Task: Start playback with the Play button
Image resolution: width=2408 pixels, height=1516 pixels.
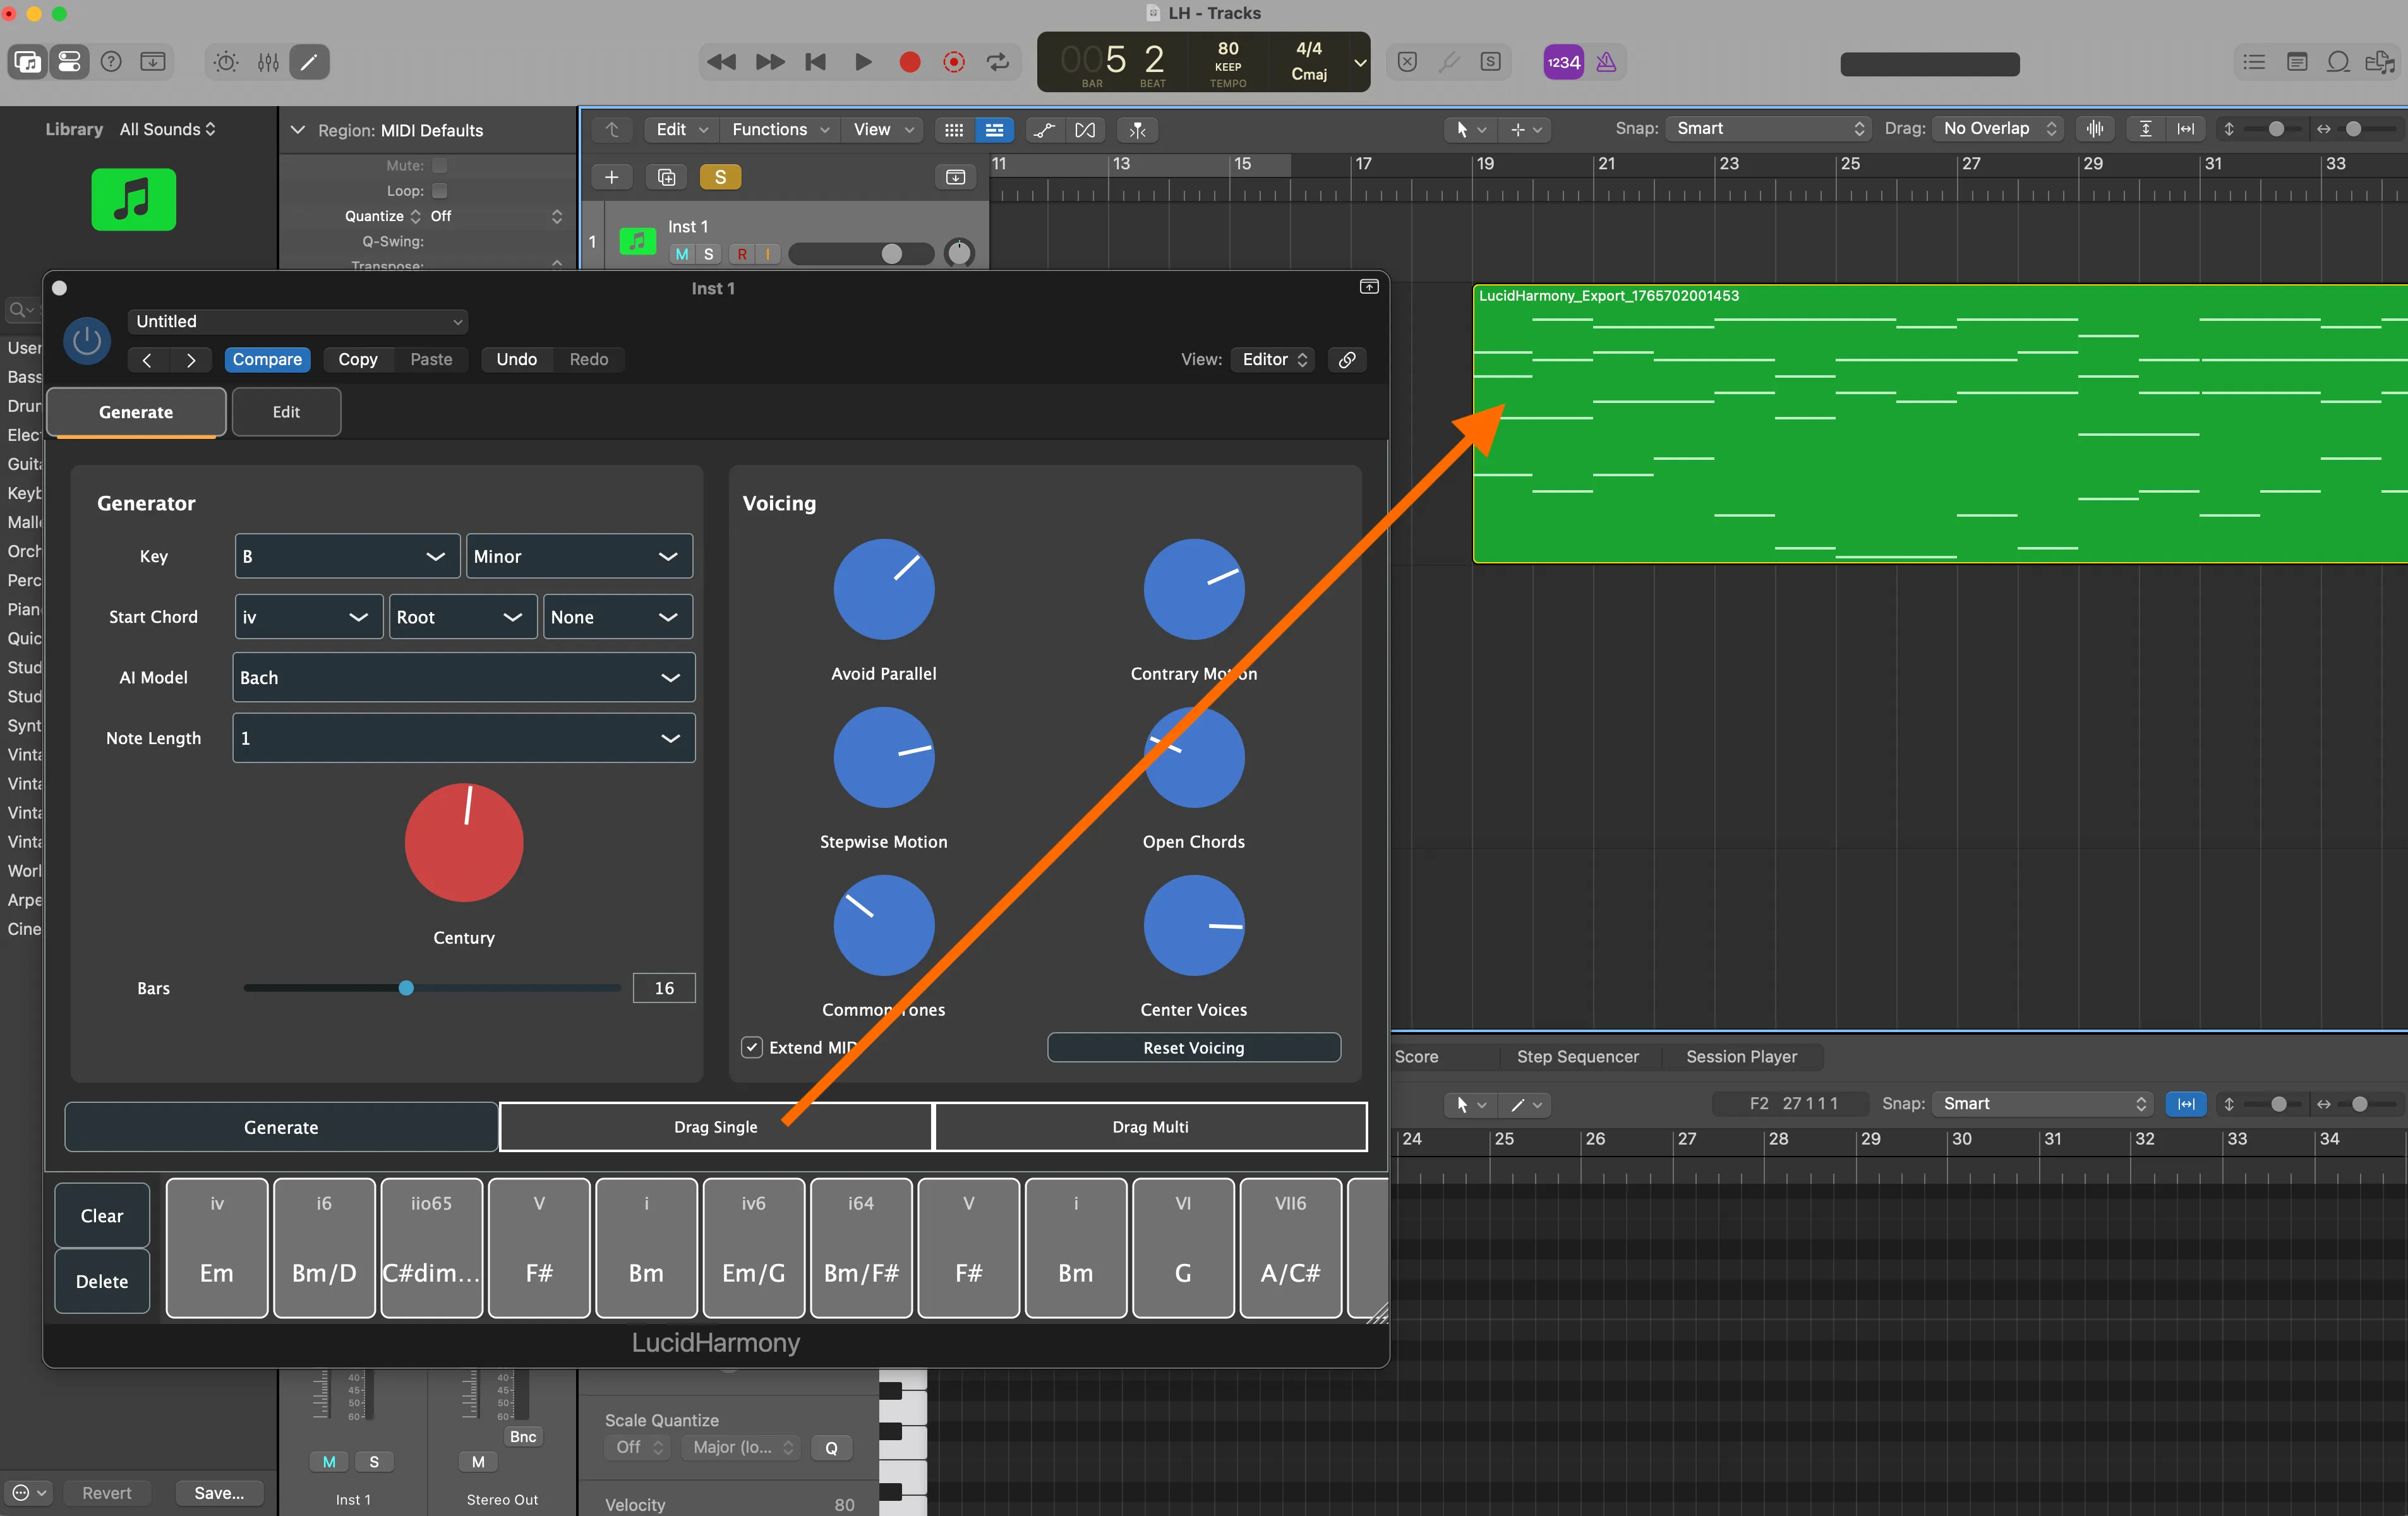Action: tap(863, 62)
